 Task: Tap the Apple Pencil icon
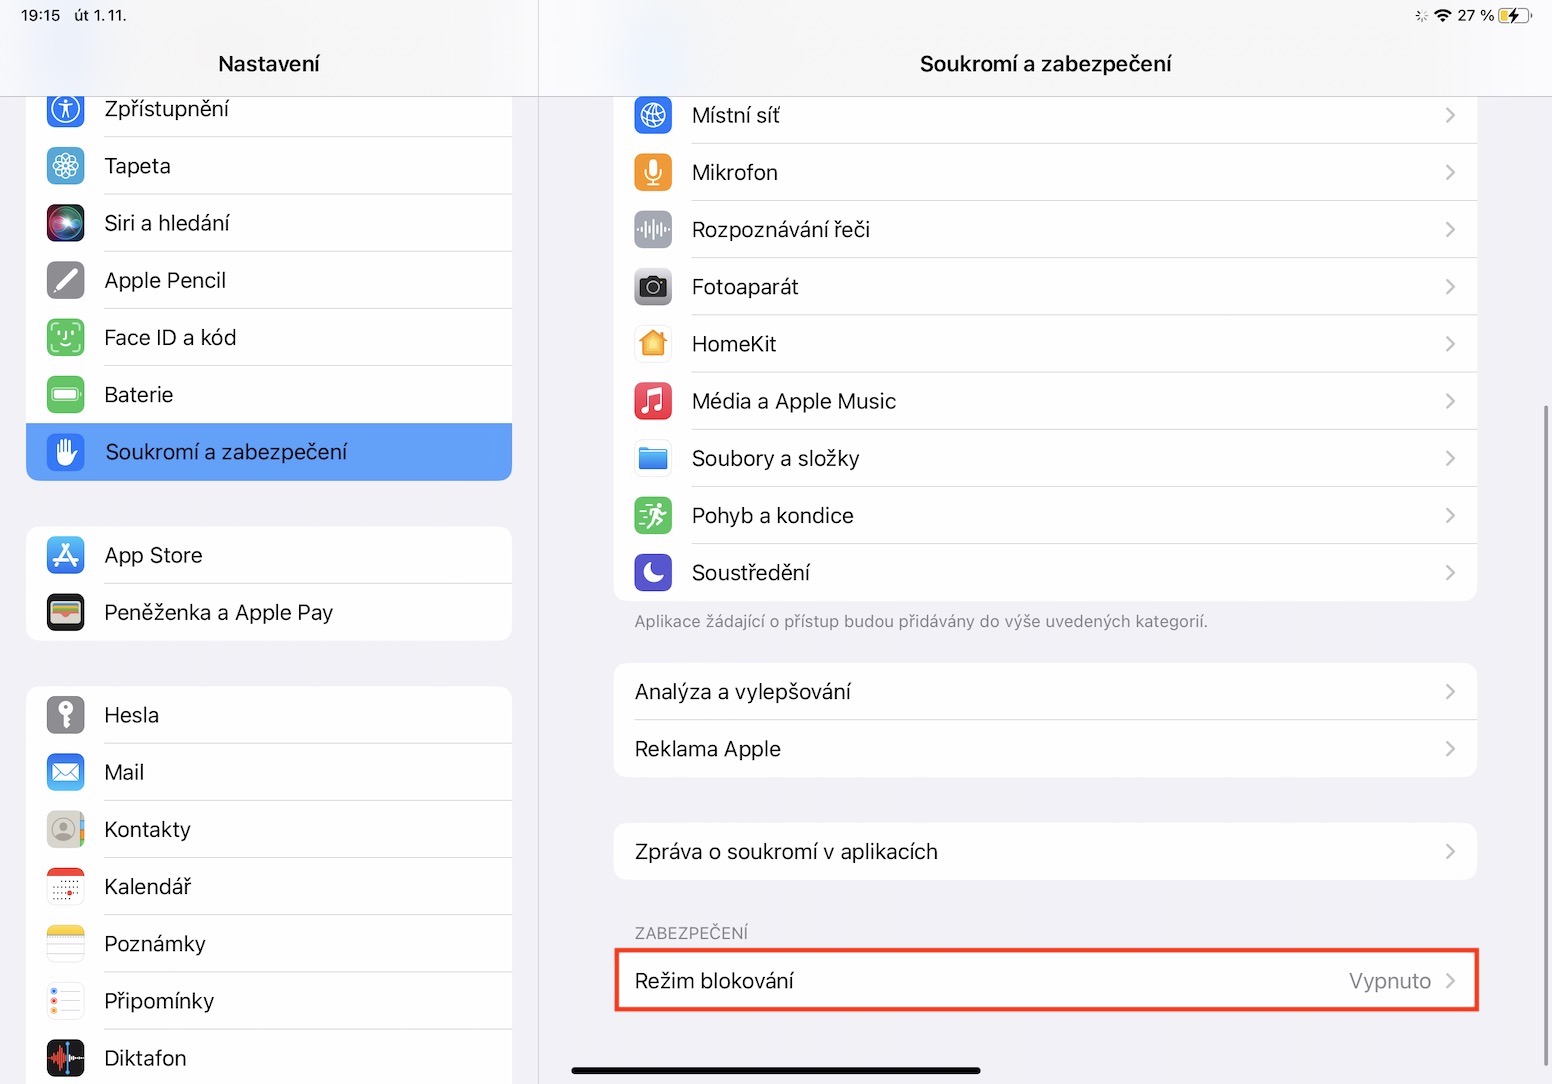(x=66, y=280)
